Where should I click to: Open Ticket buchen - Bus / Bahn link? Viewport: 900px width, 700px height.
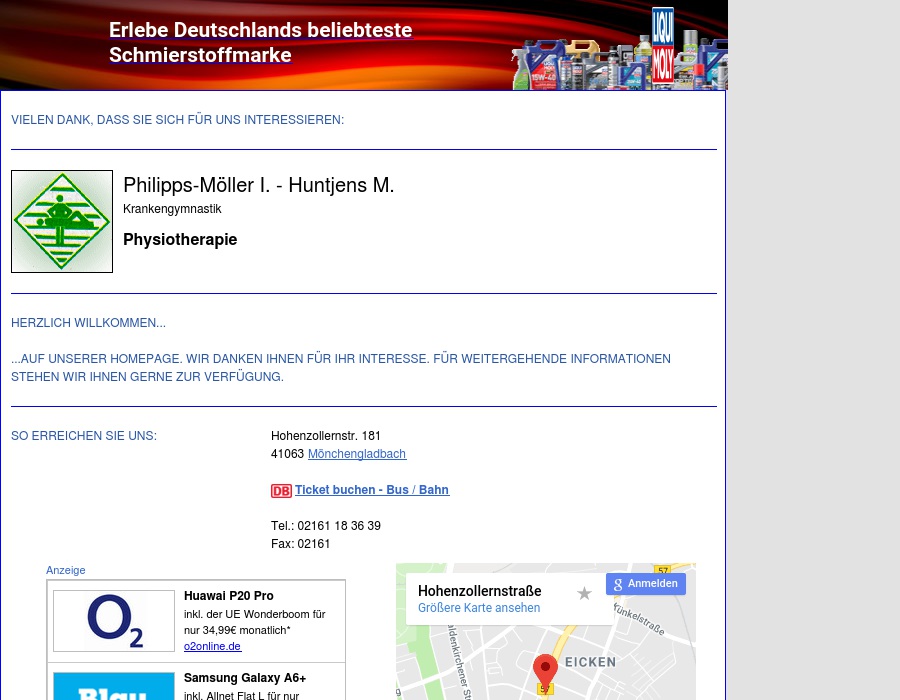372,490
